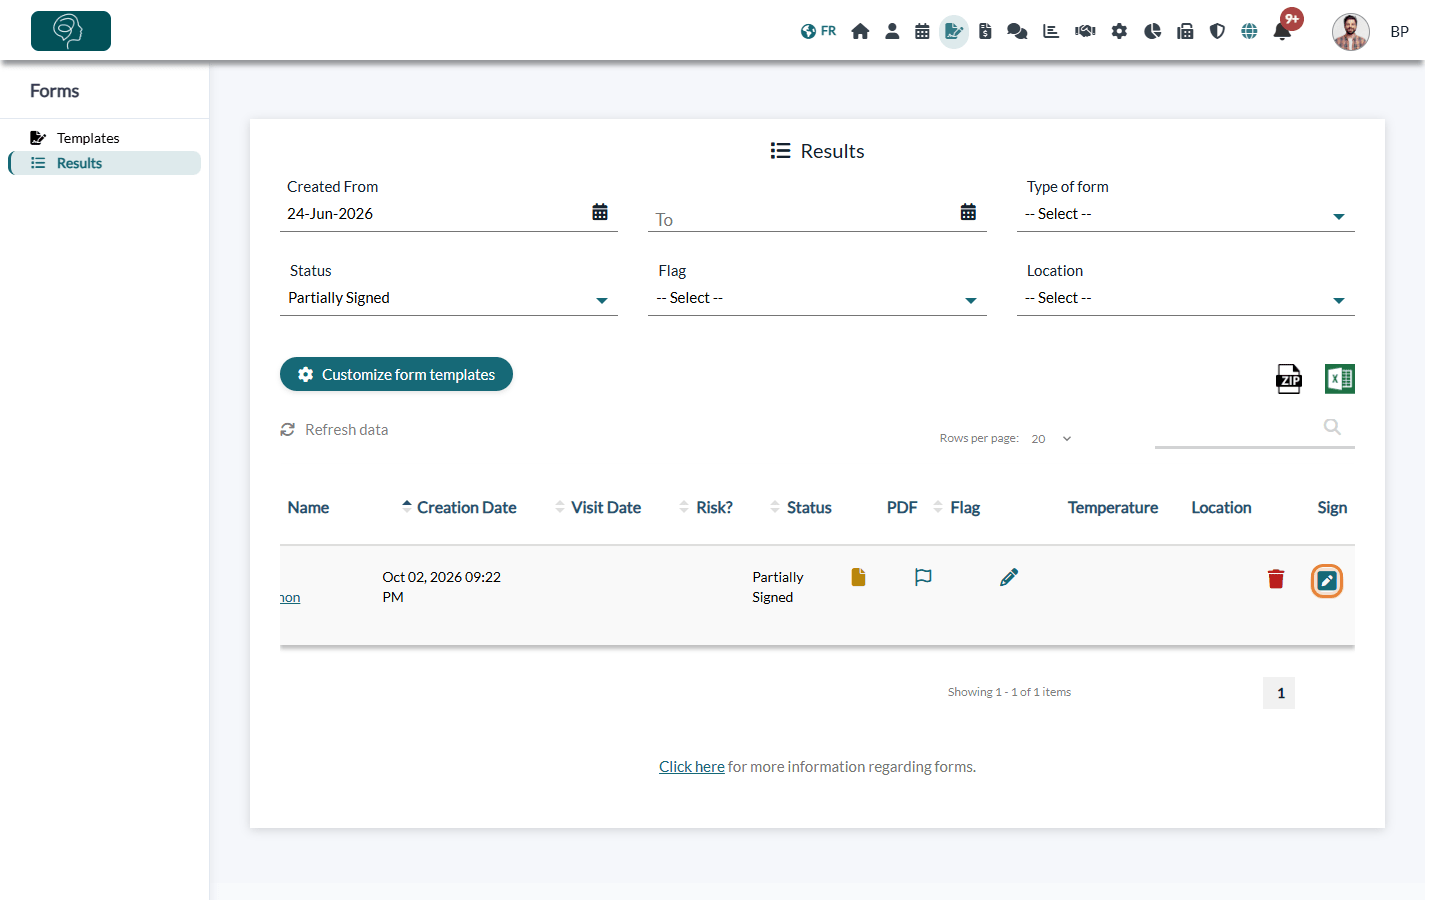Download results as ZIP file
This screenshot has width=1440, height=900.
pyautogui.click(x=1289, y=379)
